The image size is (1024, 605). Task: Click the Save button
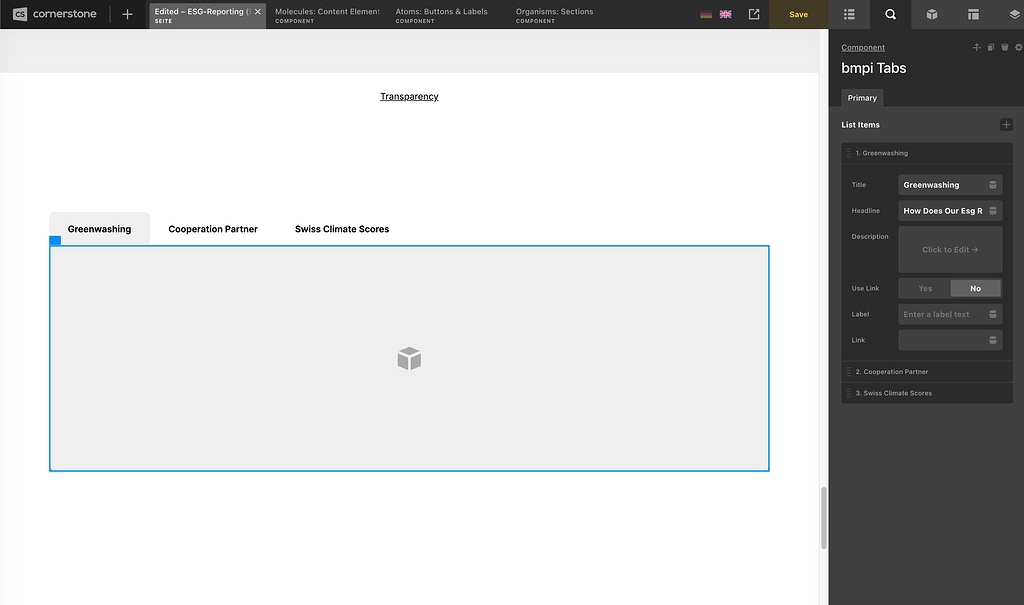point(797,14)
